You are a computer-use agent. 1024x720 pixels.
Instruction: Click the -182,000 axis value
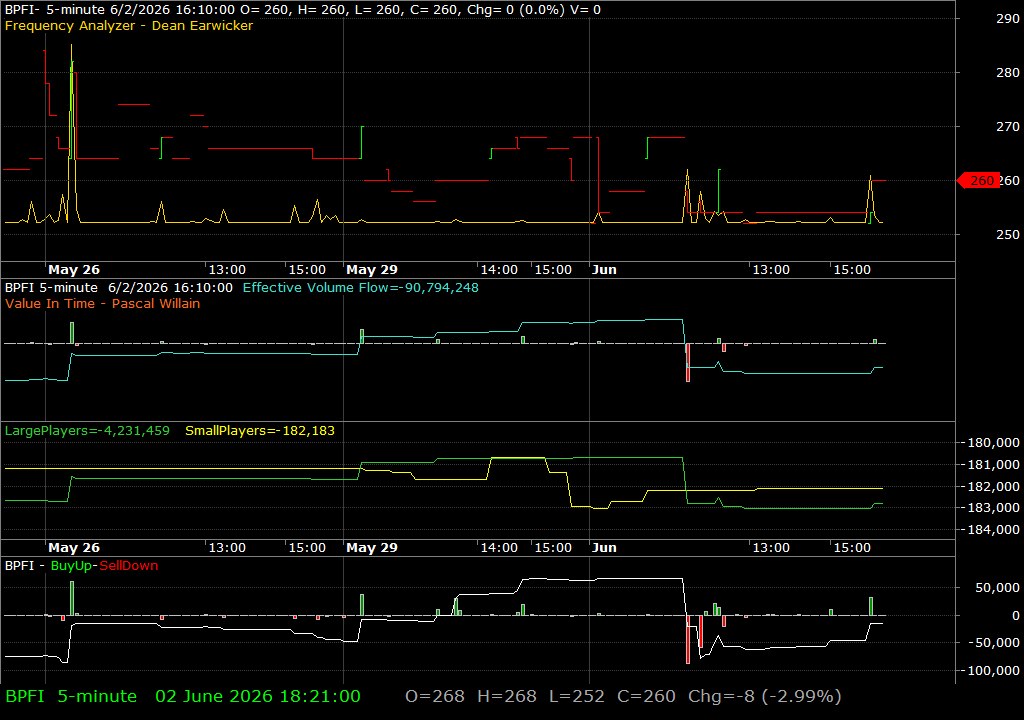coord(991,486)
